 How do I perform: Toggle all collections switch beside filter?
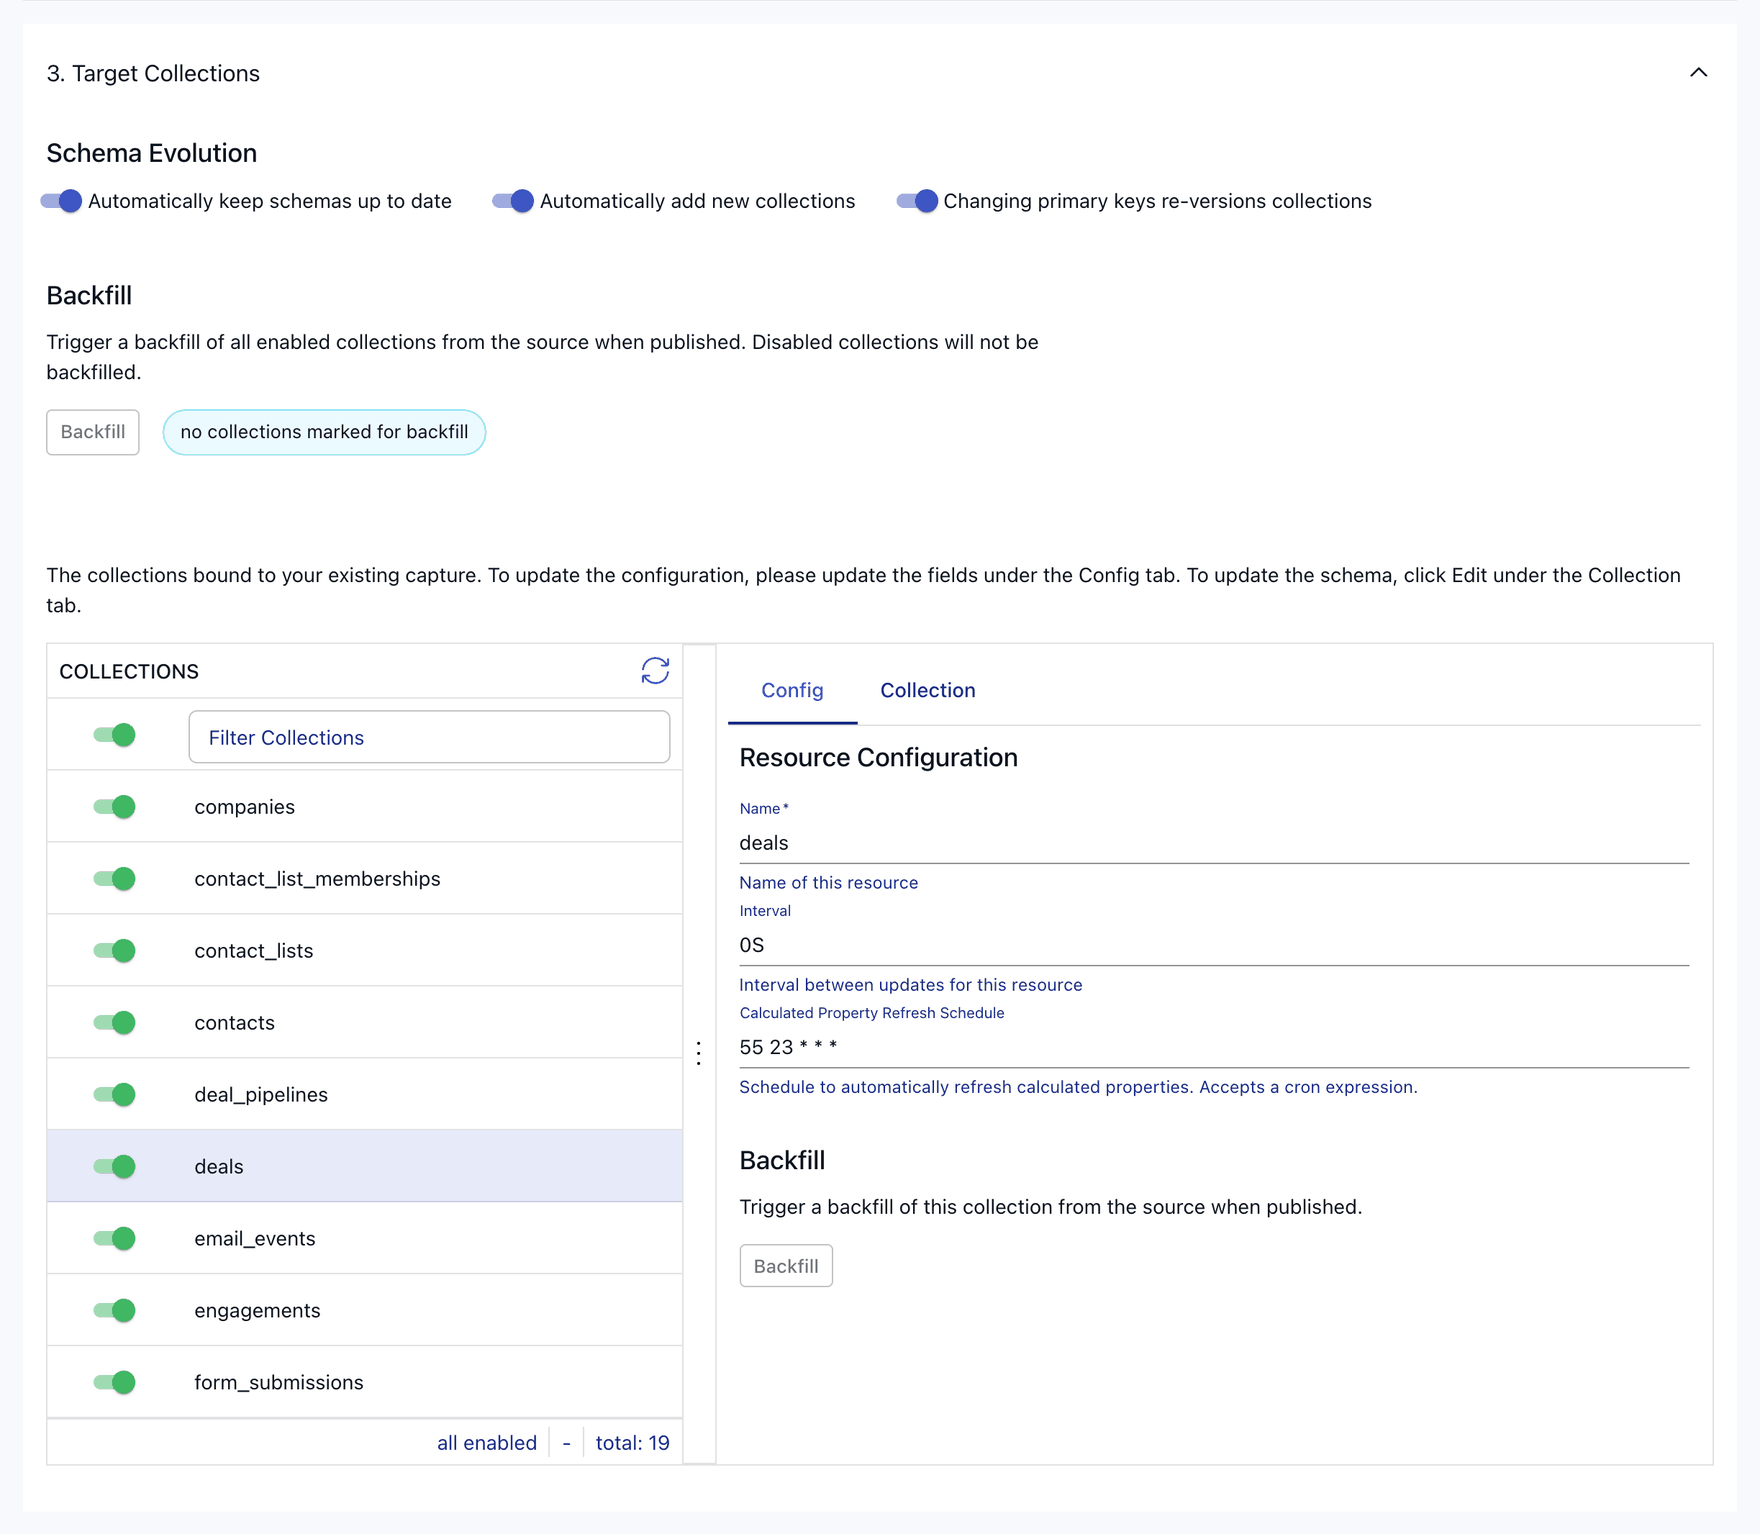pyautogui.click(x=115, y=736)
